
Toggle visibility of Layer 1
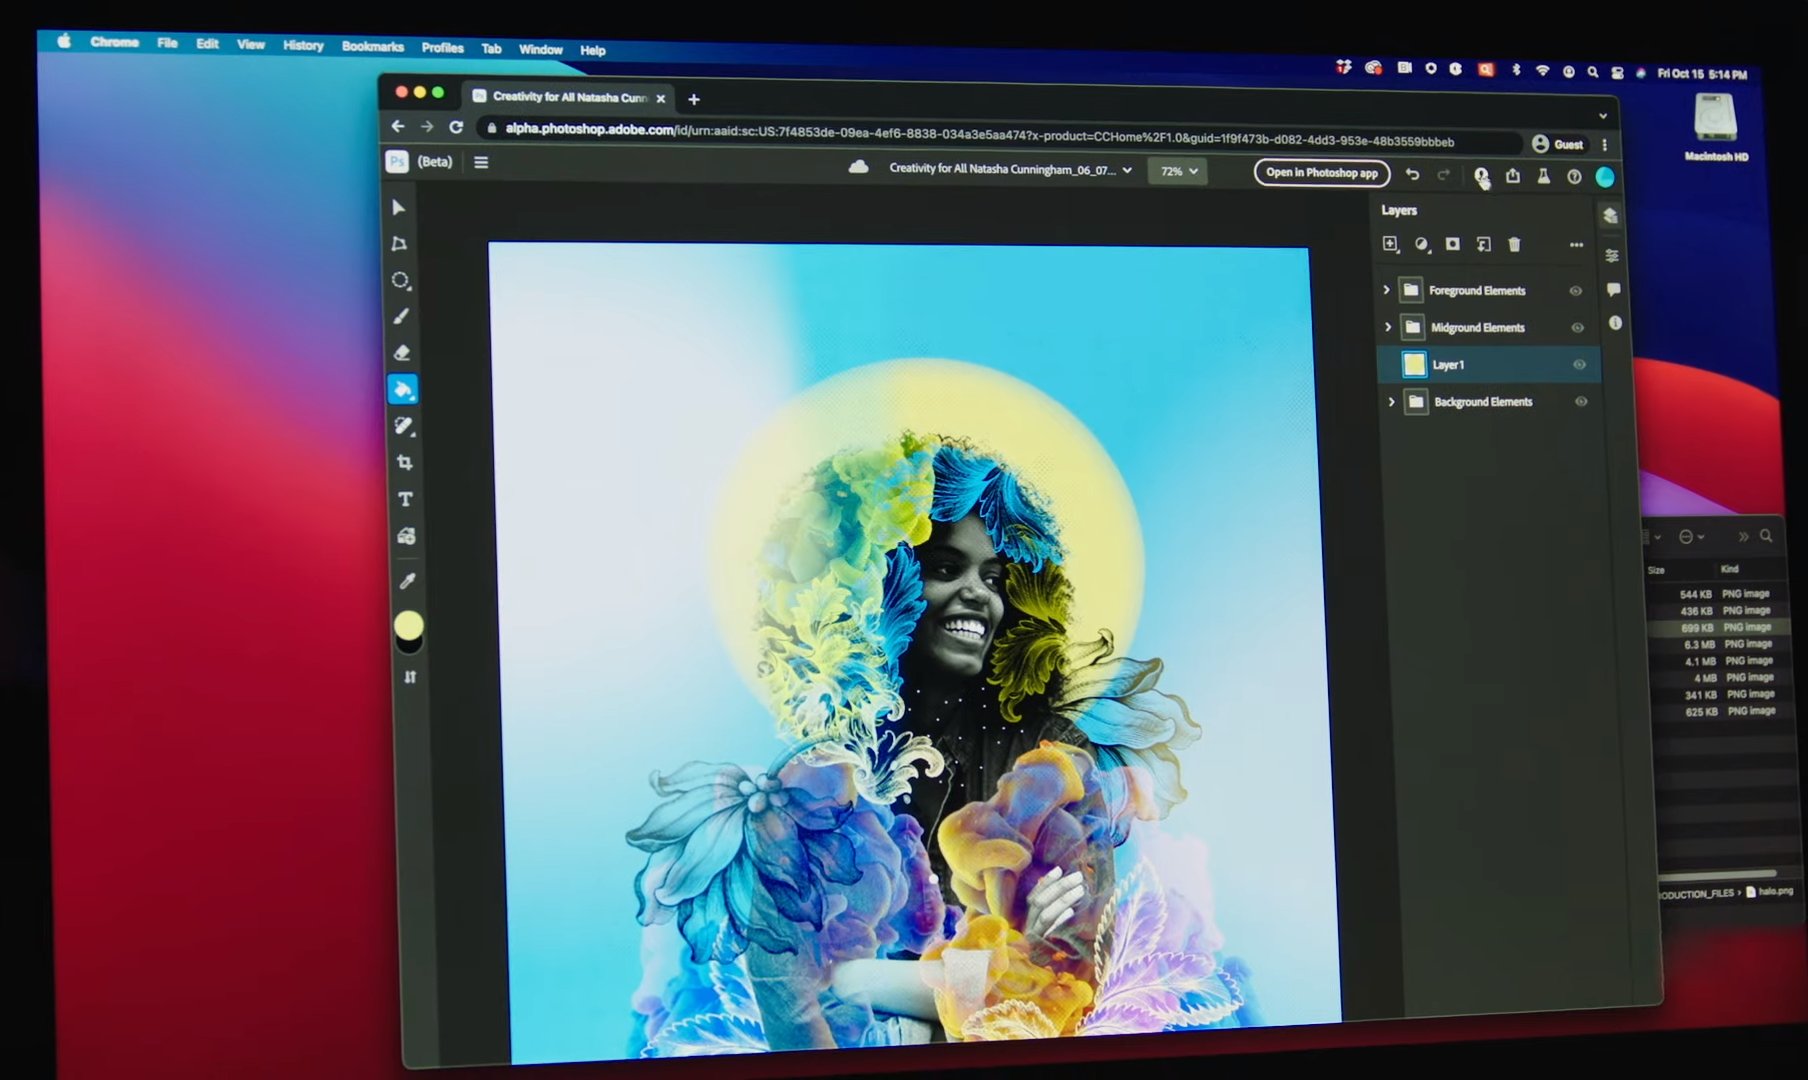(1579, 365)
